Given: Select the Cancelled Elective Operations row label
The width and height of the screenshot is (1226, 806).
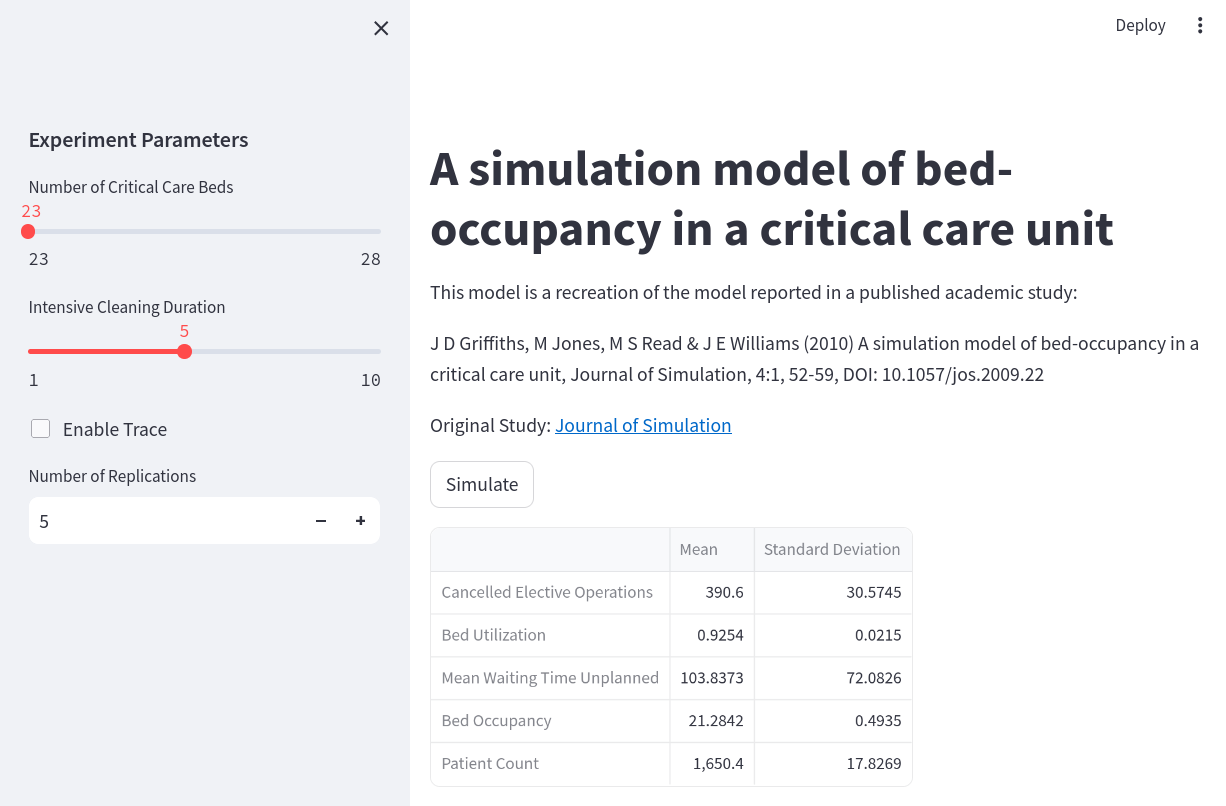Looking at the screenshot, I should click(x=547, y=592).
